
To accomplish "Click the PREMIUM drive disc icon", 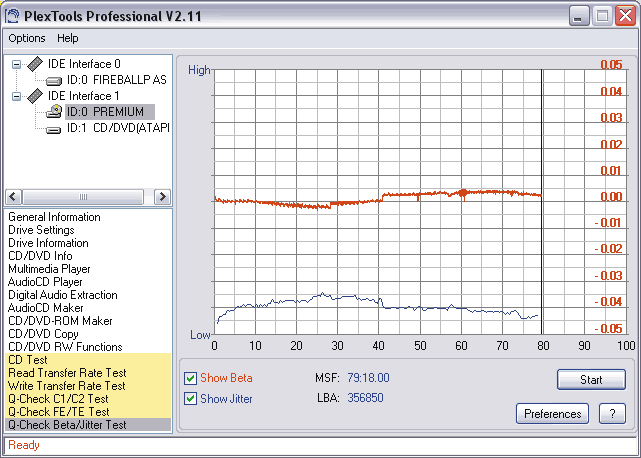I will tap(54, 112).
